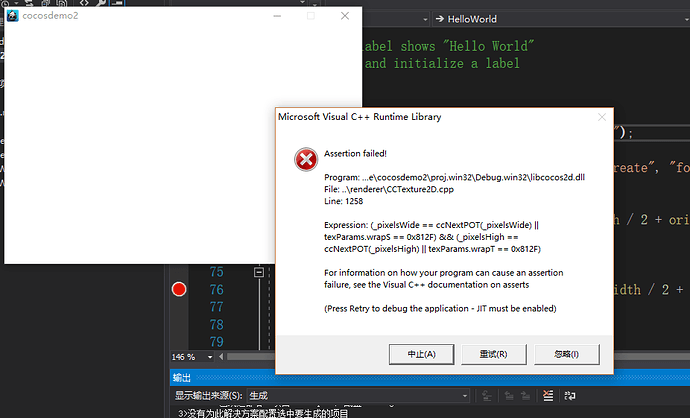Click the 'File: ..\renderer\CCTexture2D.cpp' text
The image size is (690, 418).
(x=389, y=189)
